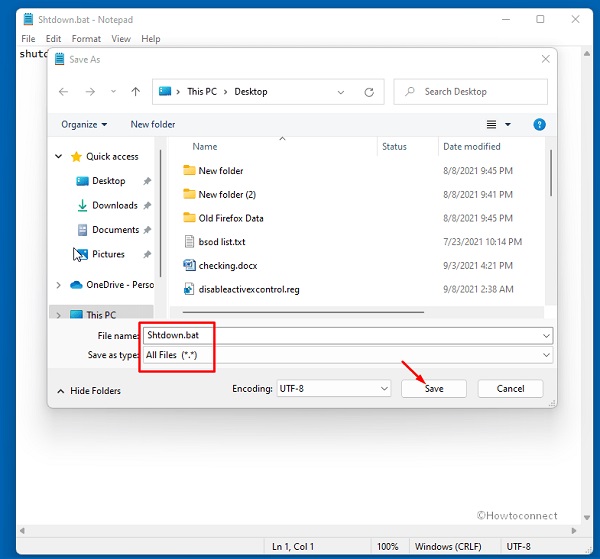
Task: Open Notepad Format menu
Action: (86, 39)
